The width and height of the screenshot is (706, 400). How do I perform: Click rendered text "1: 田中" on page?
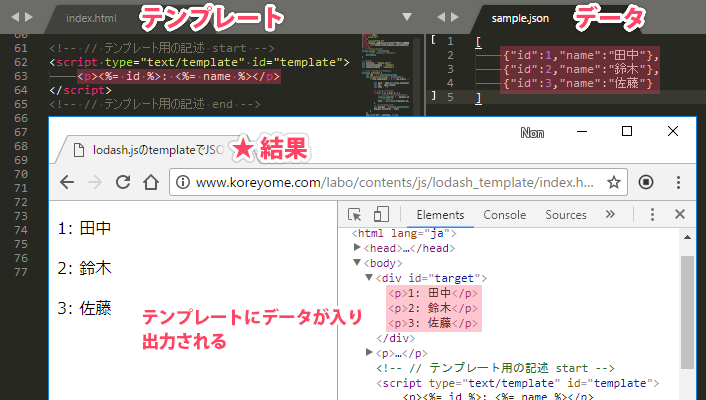[84, 228]
